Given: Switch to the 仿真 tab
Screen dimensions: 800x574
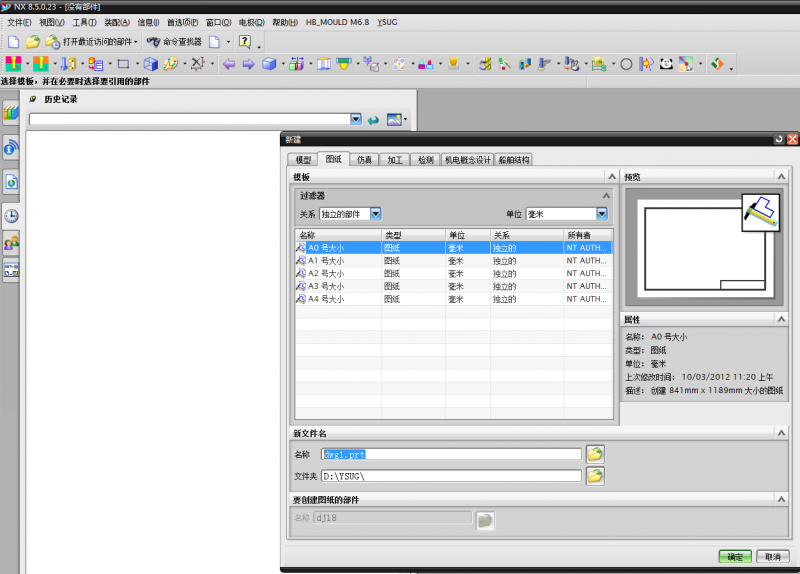Looking at the screenshot, I should pyautogui.click(x=364, y=160).
